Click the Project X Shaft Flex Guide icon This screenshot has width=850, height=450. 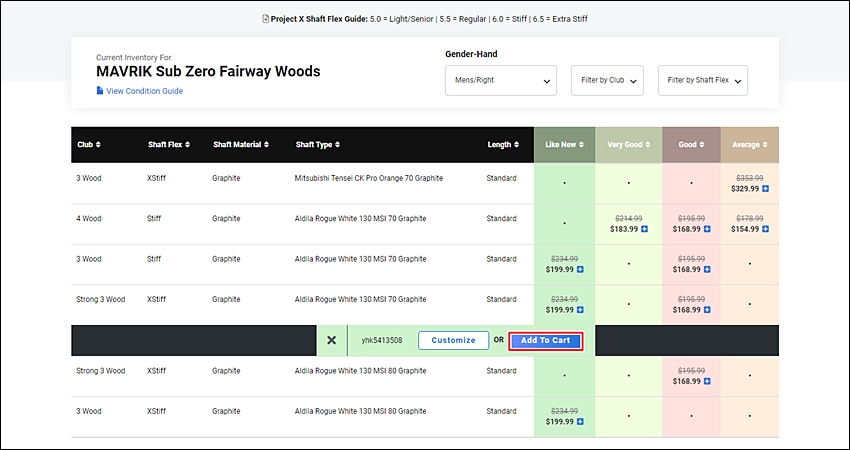[x=266, y=19]
